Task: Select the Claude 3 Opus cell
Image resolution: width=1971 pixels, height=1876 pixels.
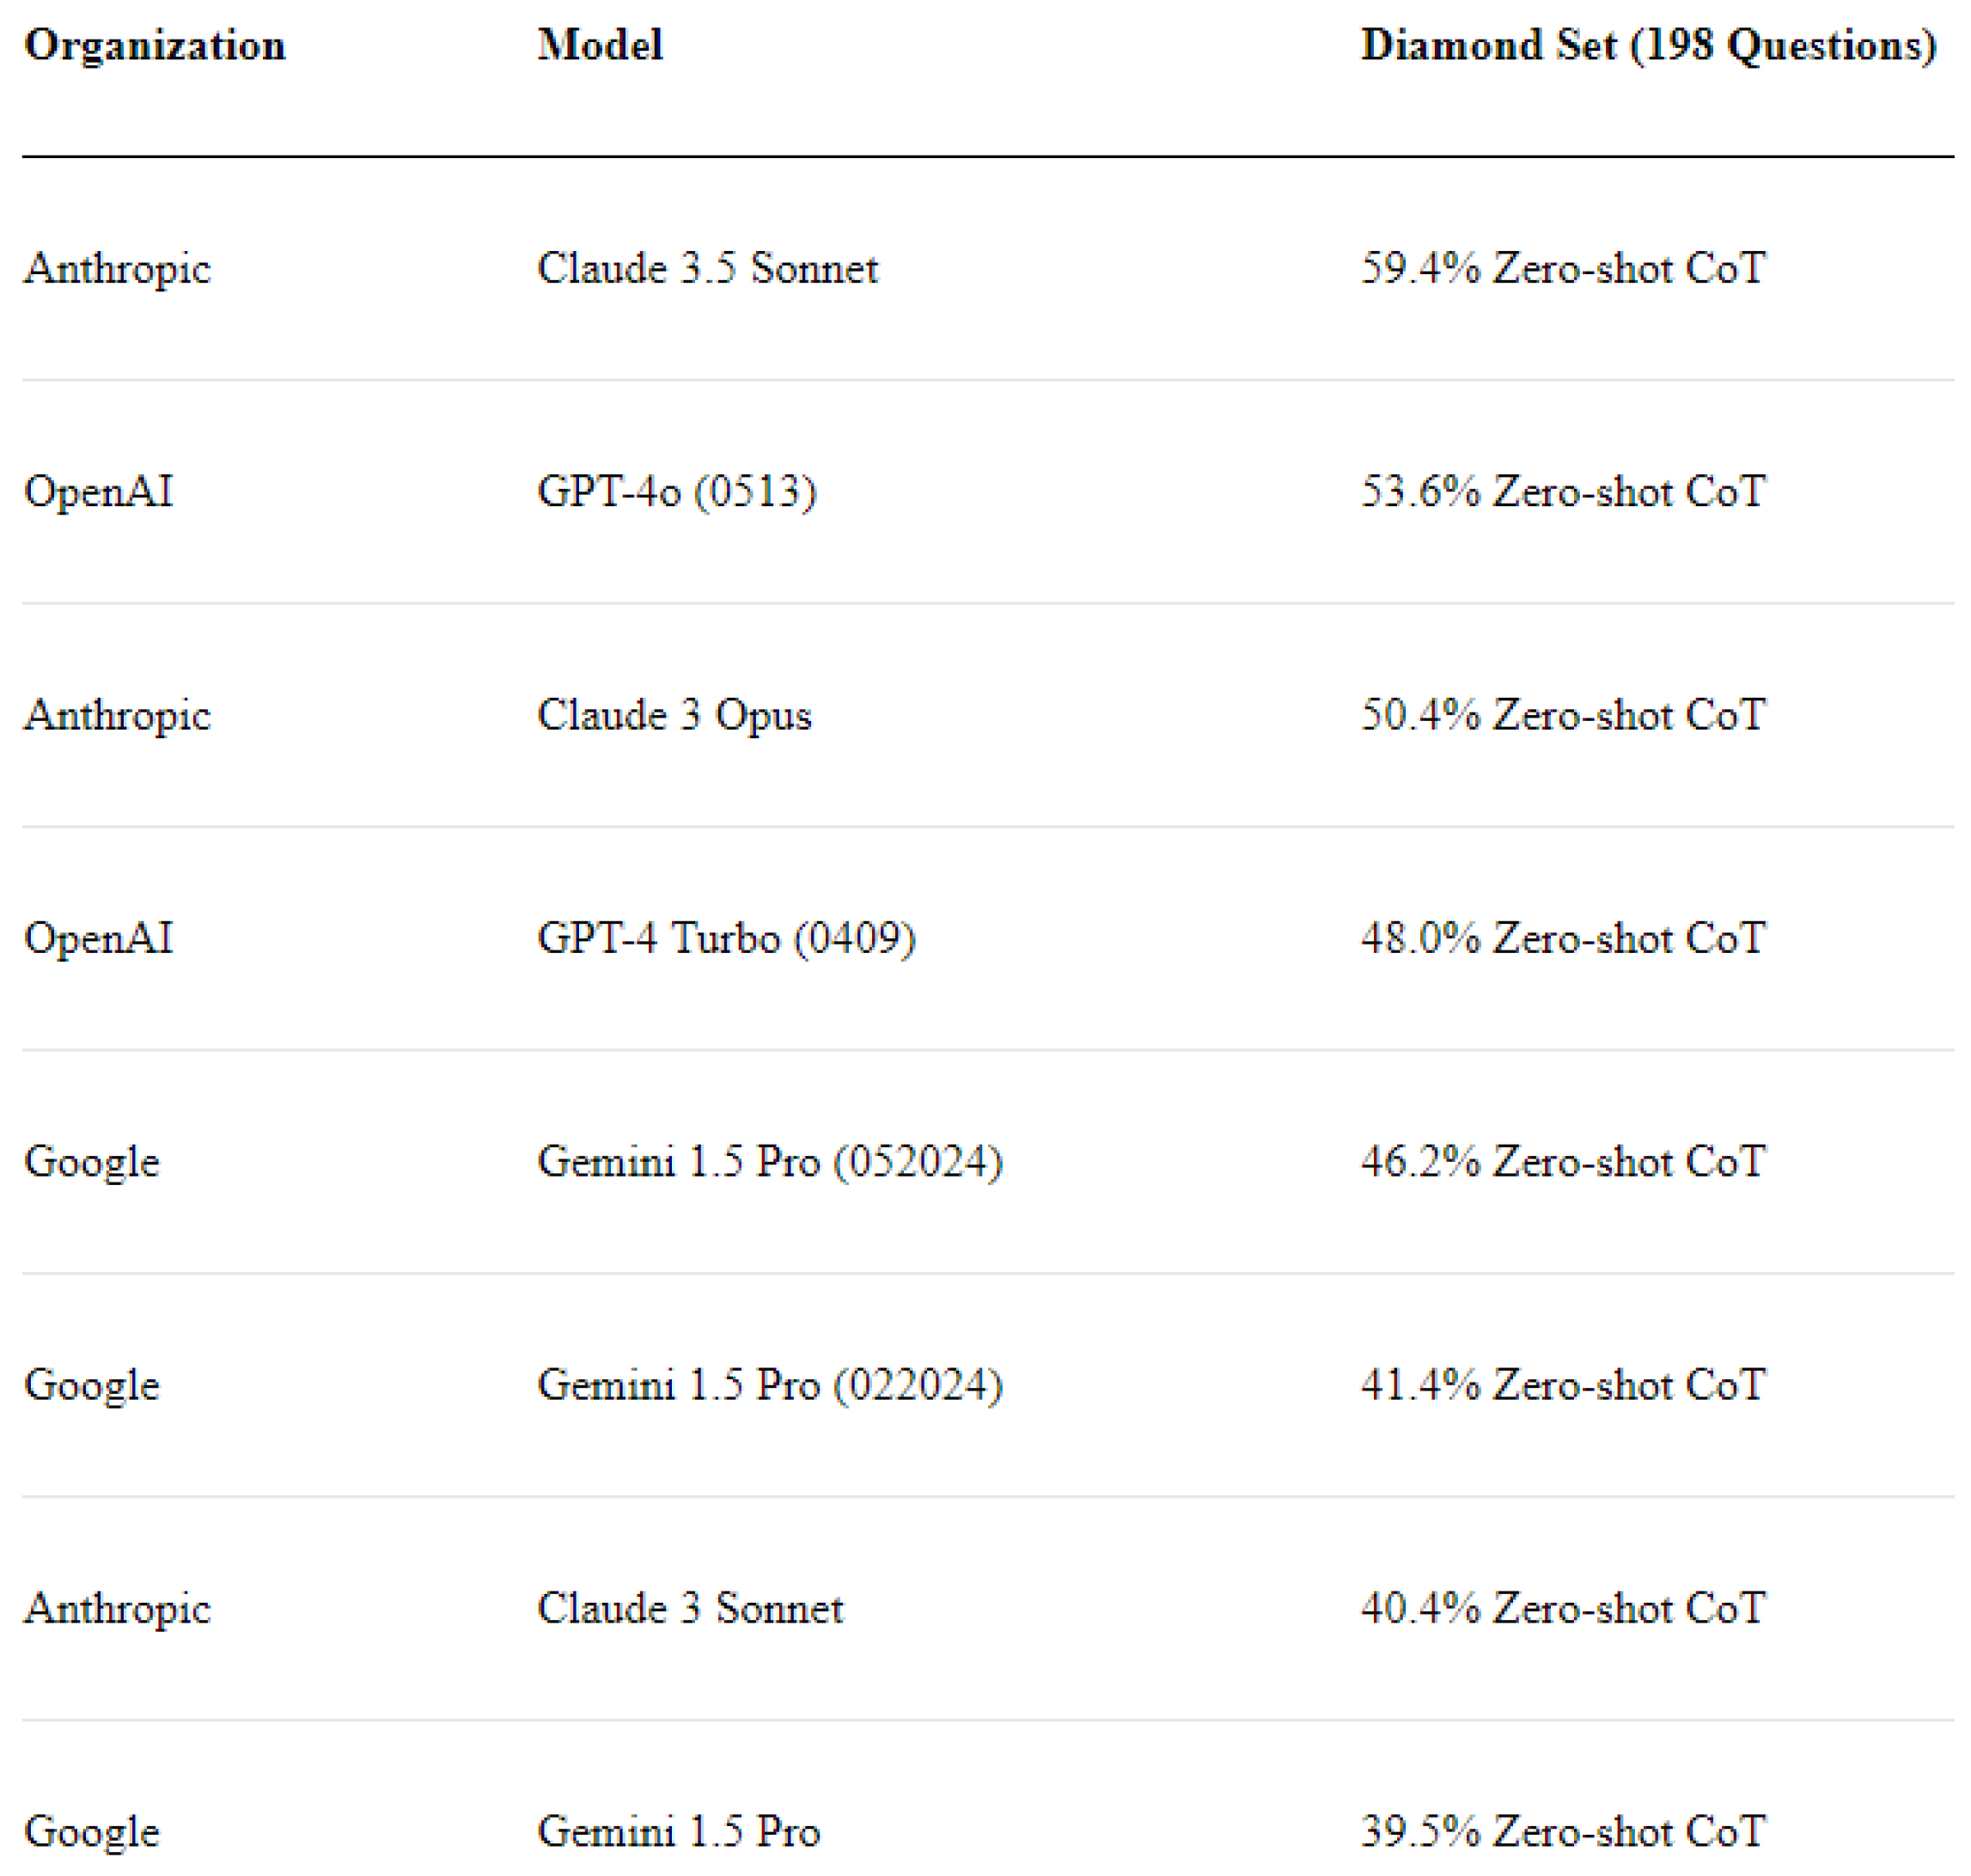Action: point(674,714)
